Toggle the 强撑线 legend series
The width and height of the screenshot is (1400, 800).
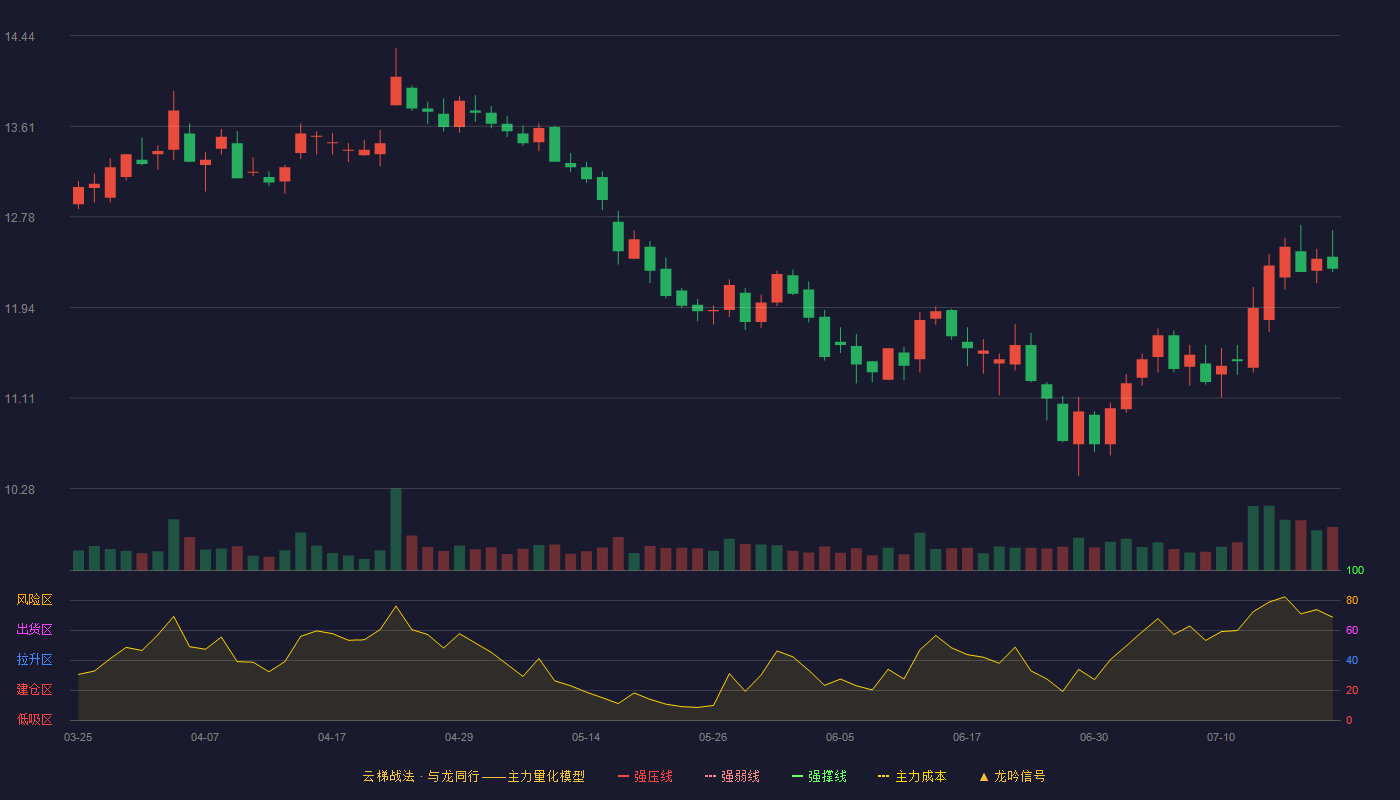point(819,776)
